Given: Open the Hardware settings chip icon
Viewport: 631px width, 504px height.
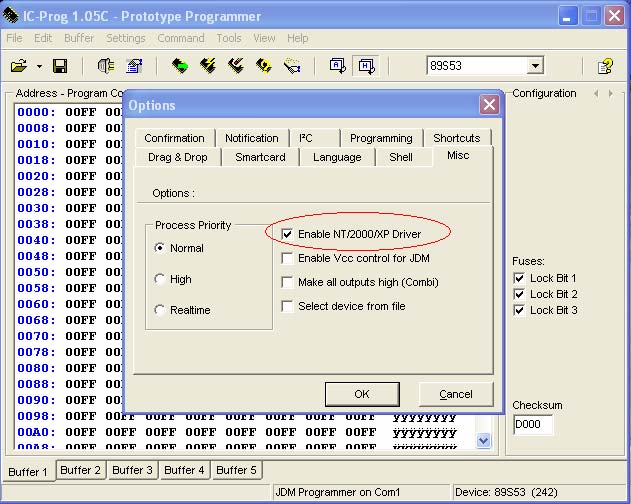Looking at the screenshot, I should [x=106, y=66].
